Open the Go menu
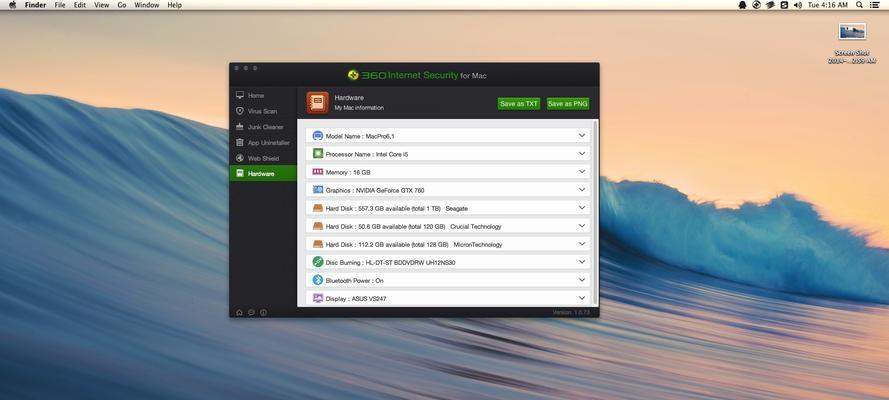 (122, 5)
